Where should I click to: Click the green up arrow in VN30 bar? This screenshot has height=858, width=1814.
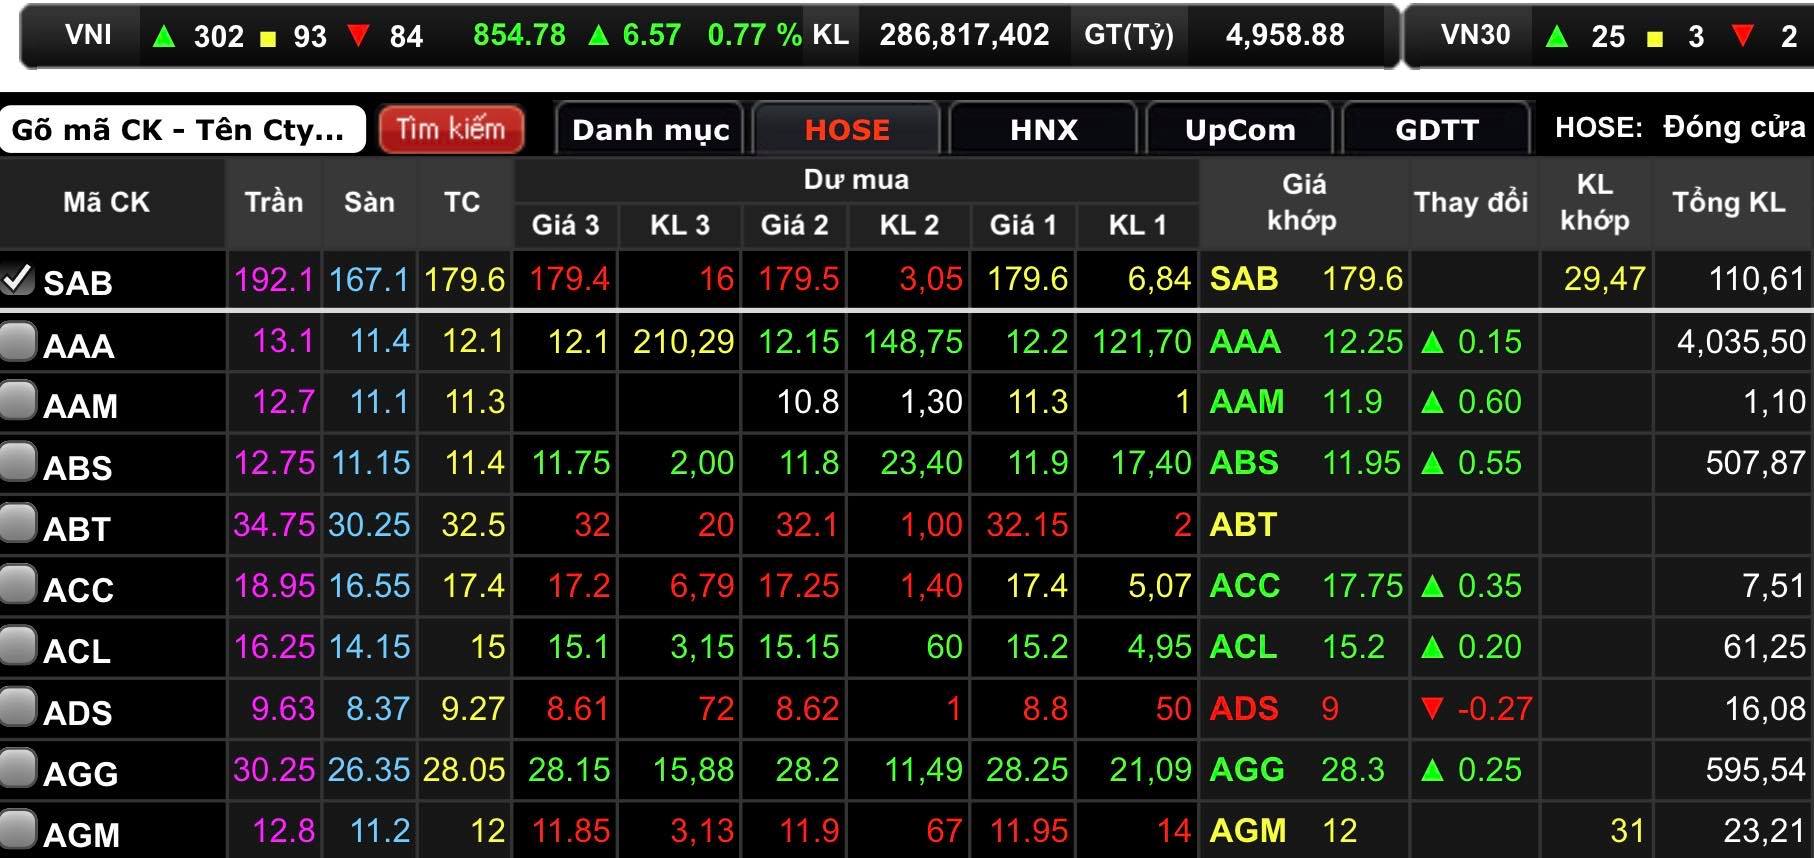tap(1556, 37)
